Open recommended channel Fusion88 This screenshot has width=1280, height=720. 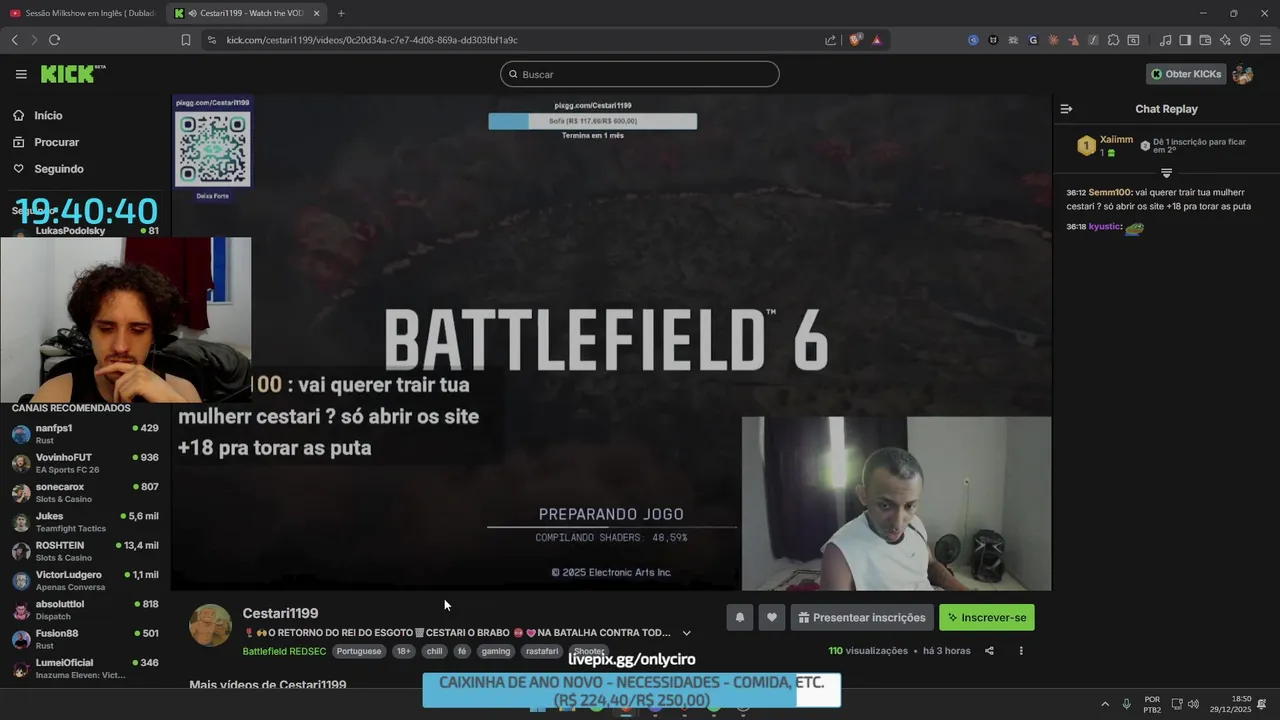pyautogui.click(x=85, y=639)
